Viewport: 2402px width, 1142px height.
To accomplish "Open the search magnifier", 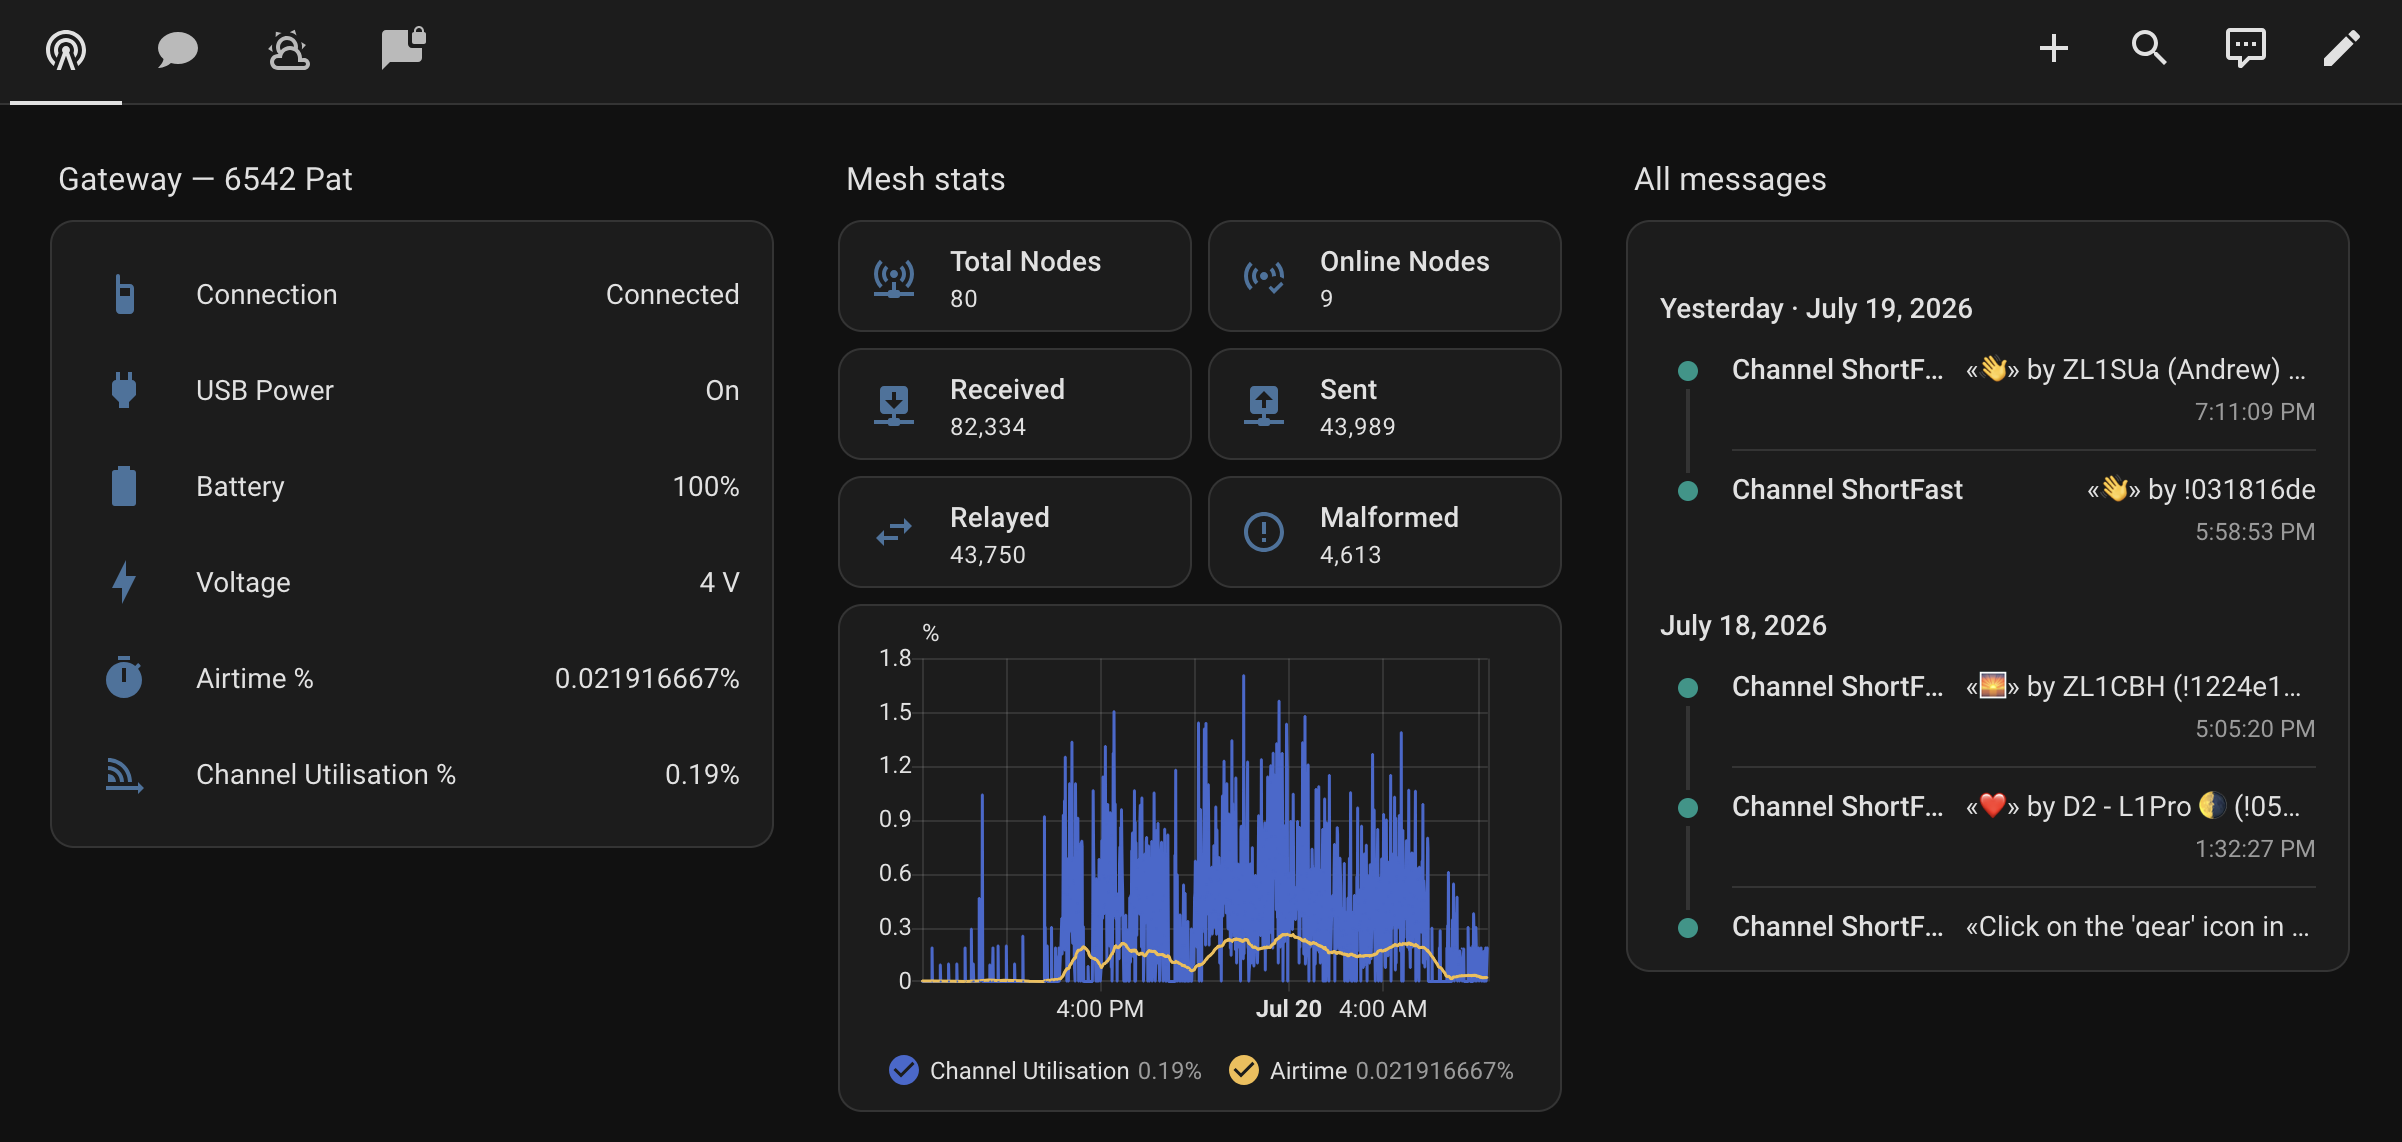I will coord(2149,48).
